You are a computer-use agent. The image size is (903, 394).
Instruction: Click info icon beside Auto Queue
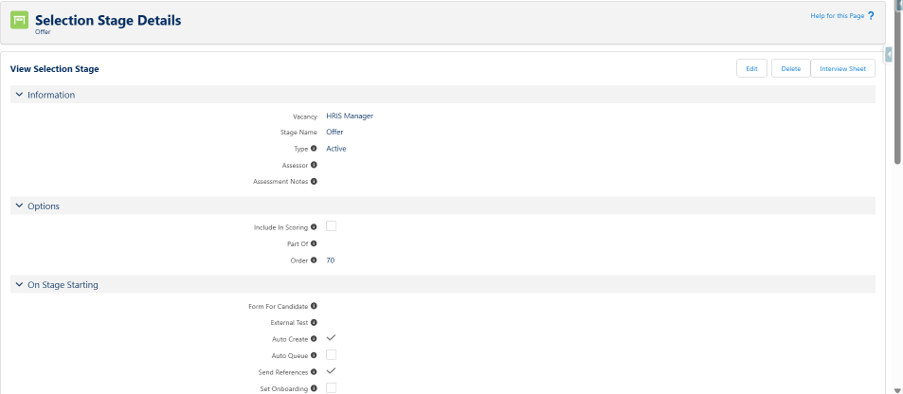(x=314, y=355)
